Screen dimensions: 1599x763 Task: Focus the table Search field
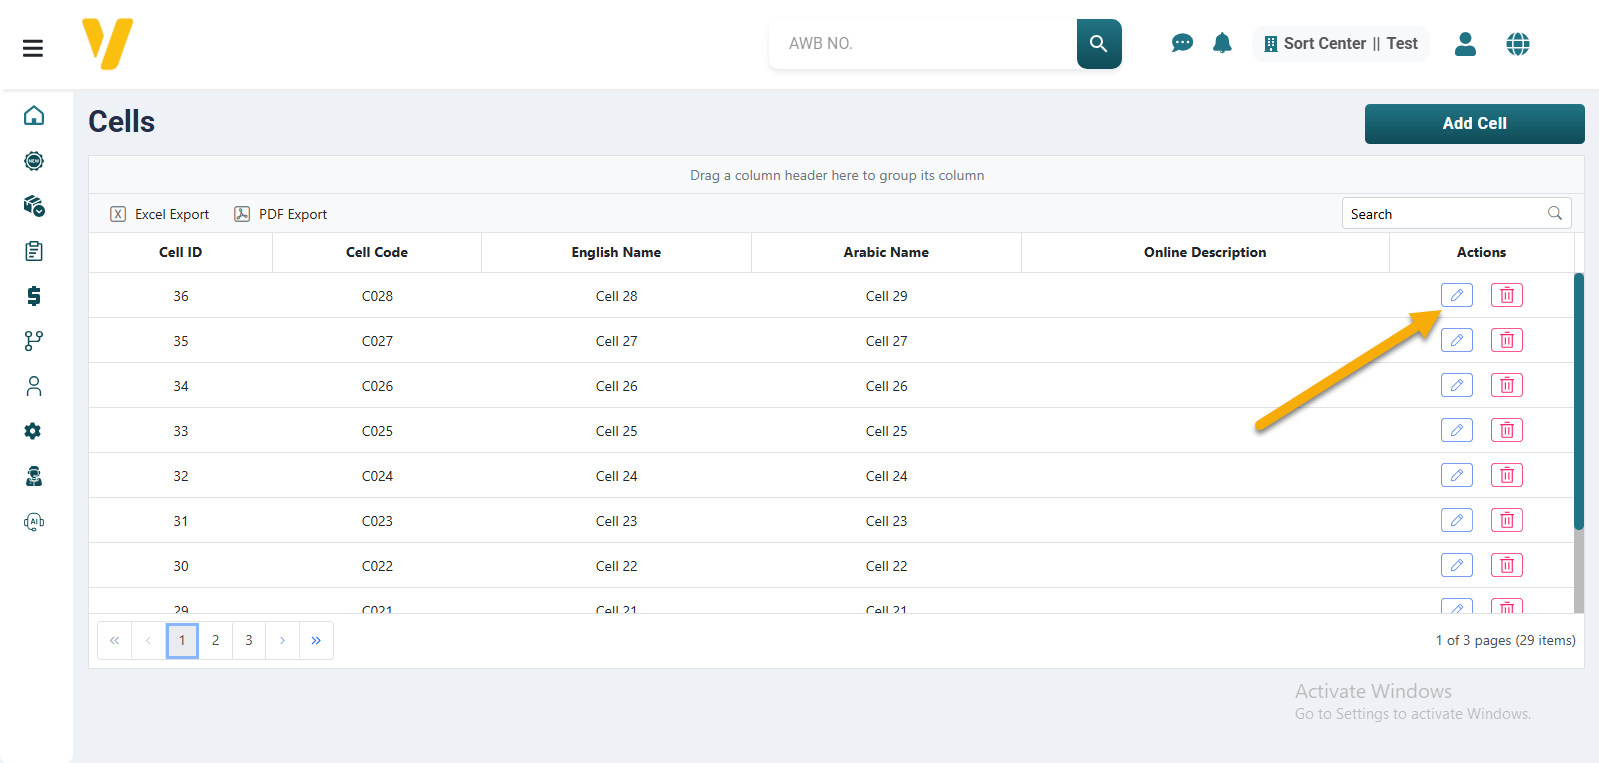click(x=1445, y=214)
